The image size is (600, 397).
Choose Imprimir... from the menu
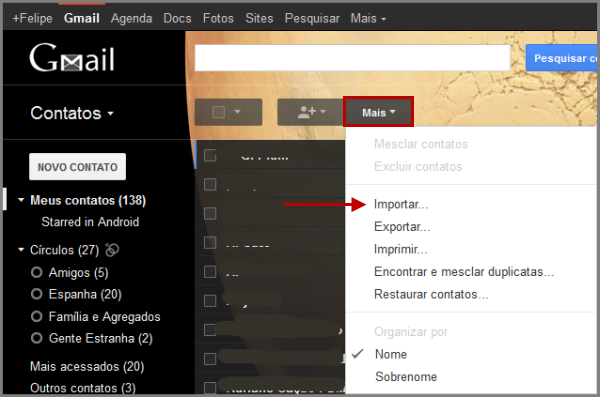pyautogui.click(x=400, y=249)
